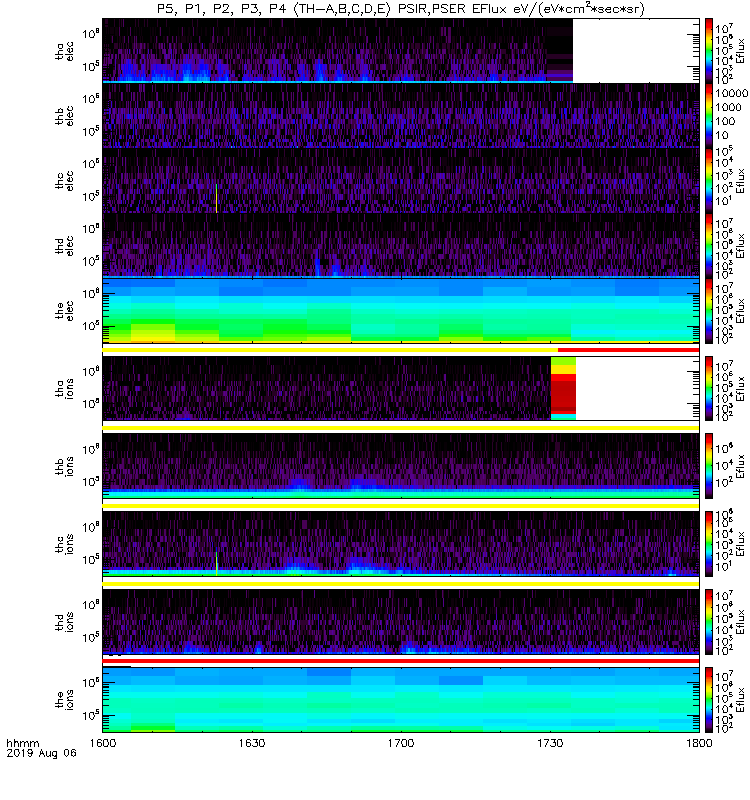The height and width of the screenshot is (800, 750).
Task: Select the "thc ions" axis label
Action: pyautogui.click(x=64, y=544)
